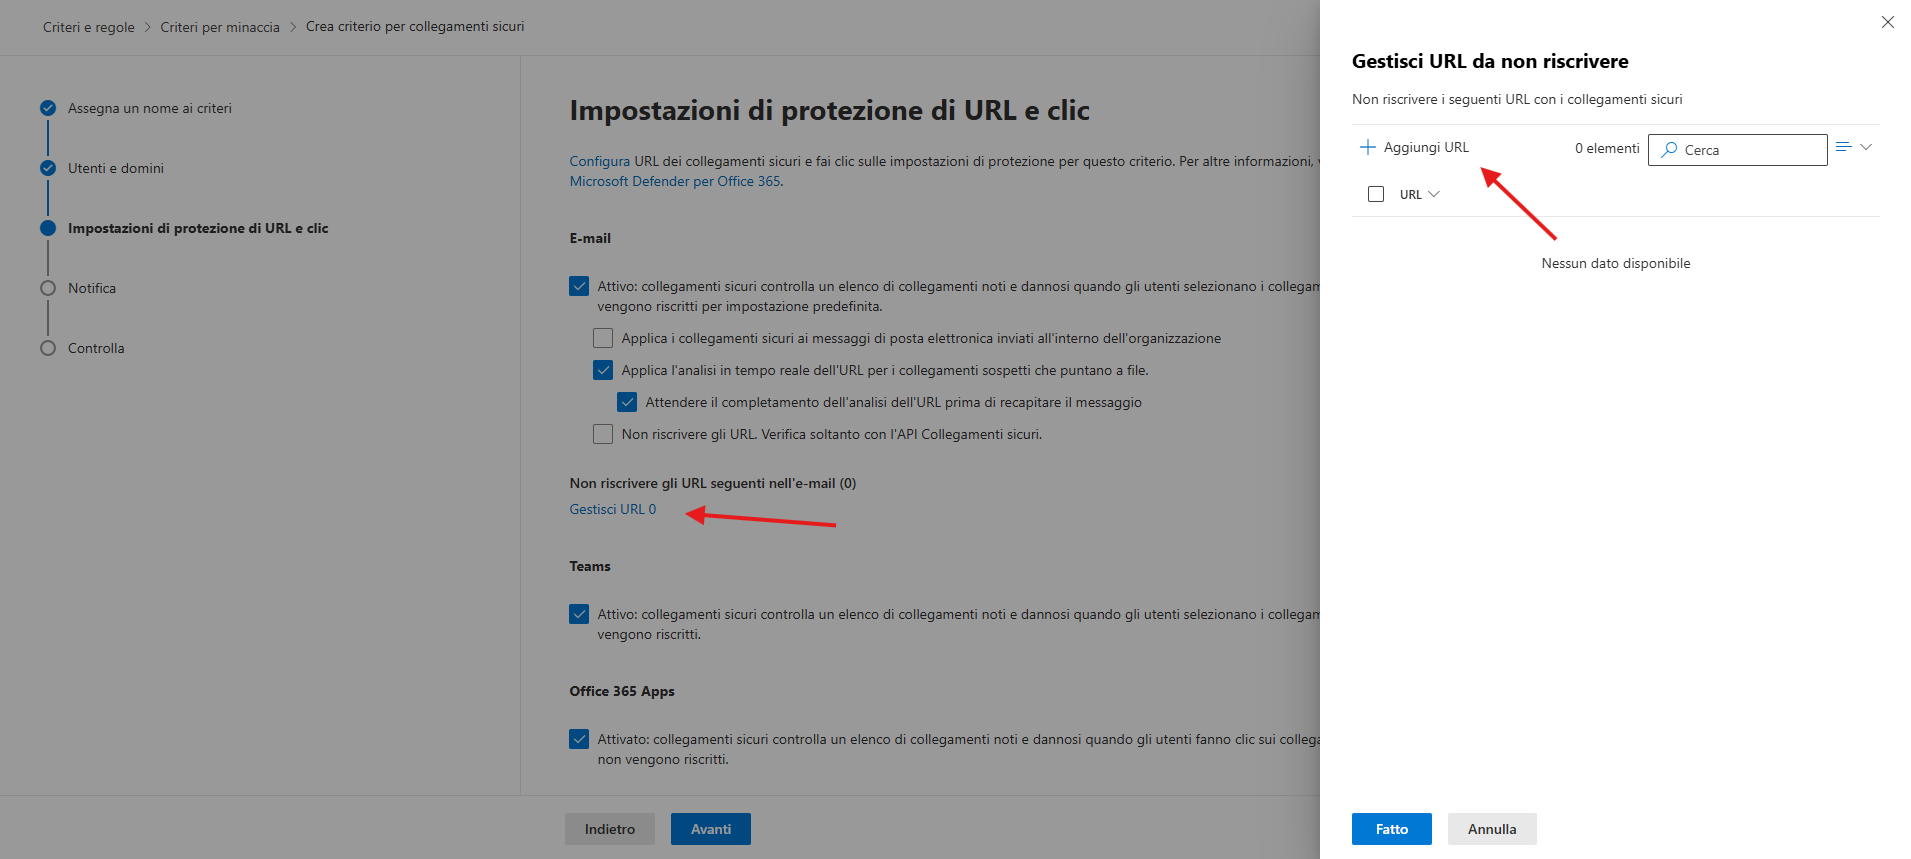Go to Criteri e regole breadcrumb
Viewport: 1911px width, 859px height.
(x=89, y=27)
